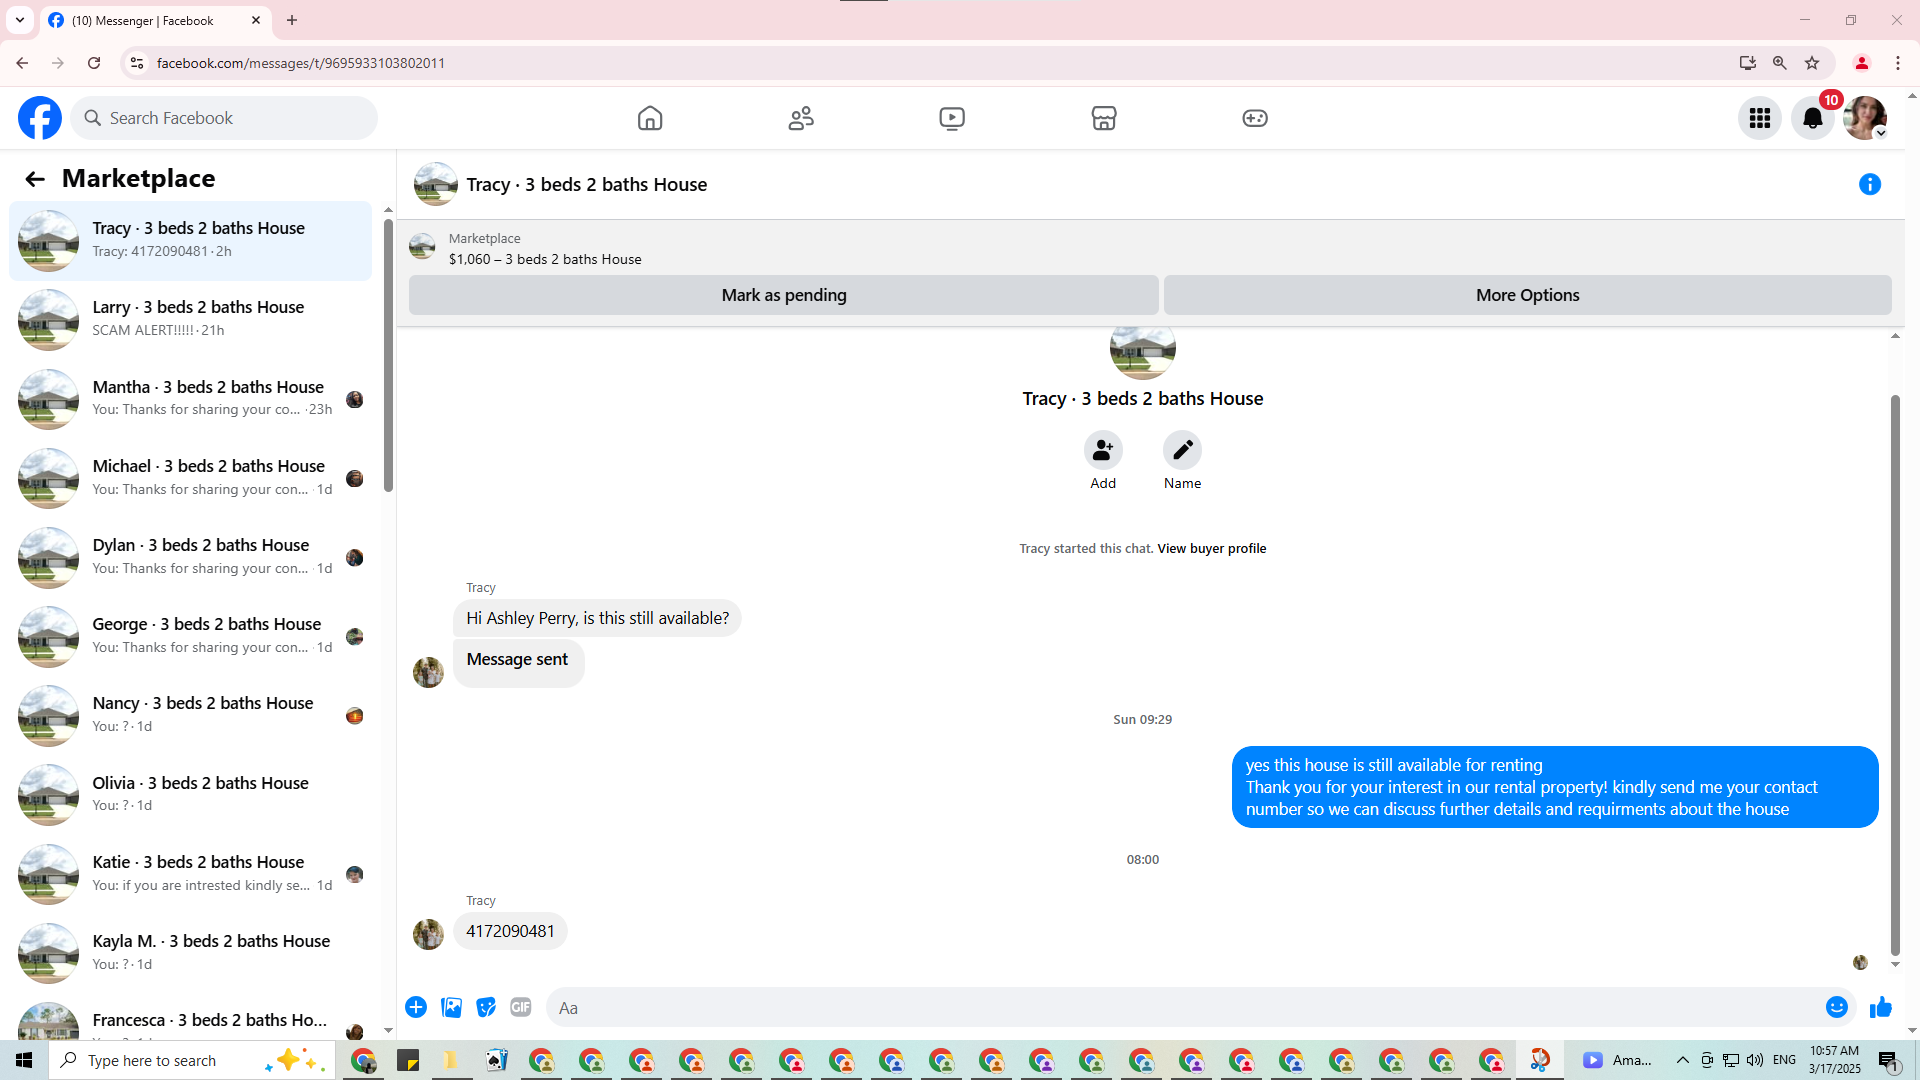Open the Gaming controller icon
This screenshot has width=1920, height=1080.
click(1255, 118)
